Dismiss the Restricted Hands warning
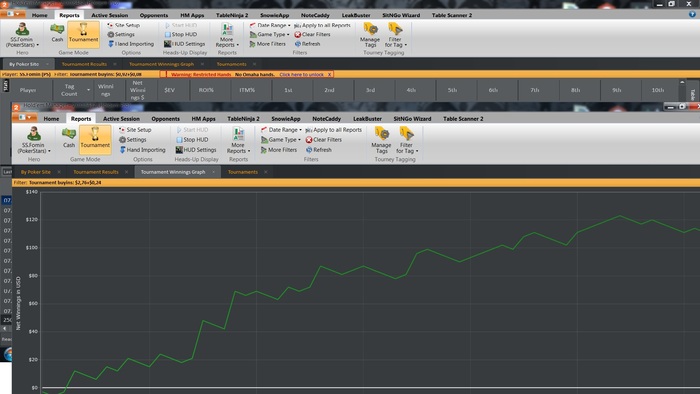 pyautogui.click(x=329, y=75)
